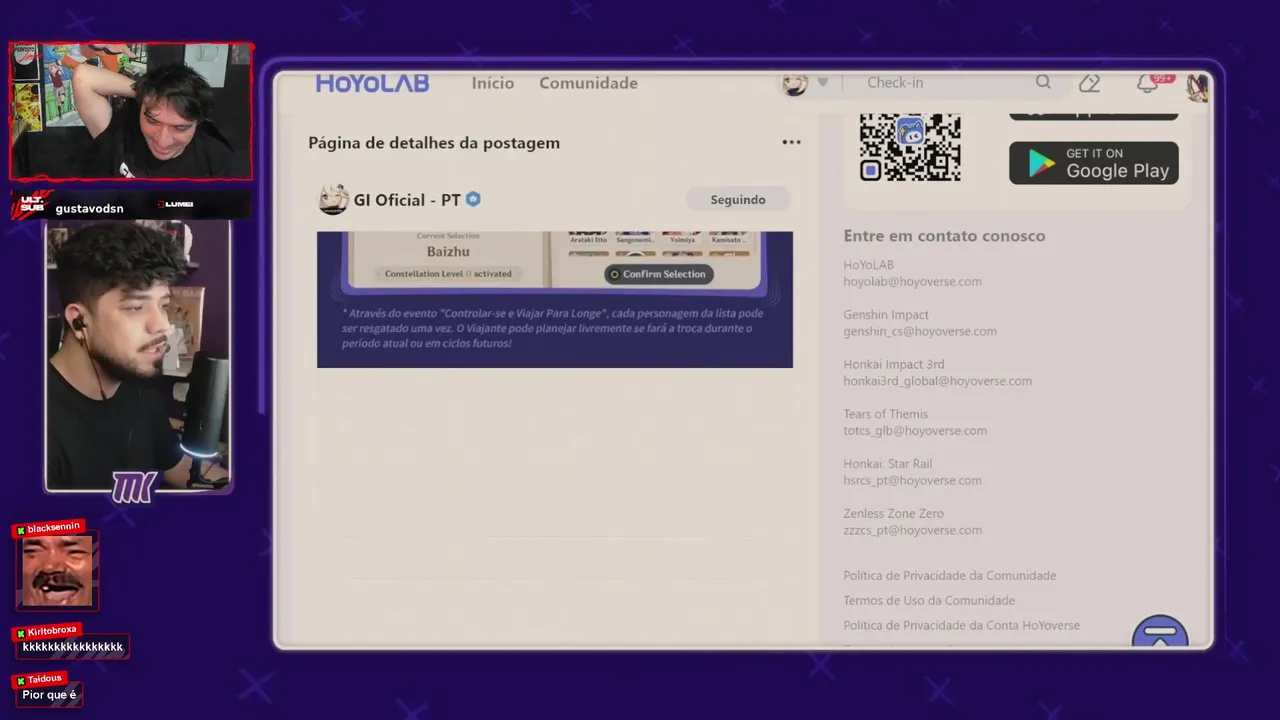Open the user profile avatar
1280x720 pixels.
[1197, 87]
